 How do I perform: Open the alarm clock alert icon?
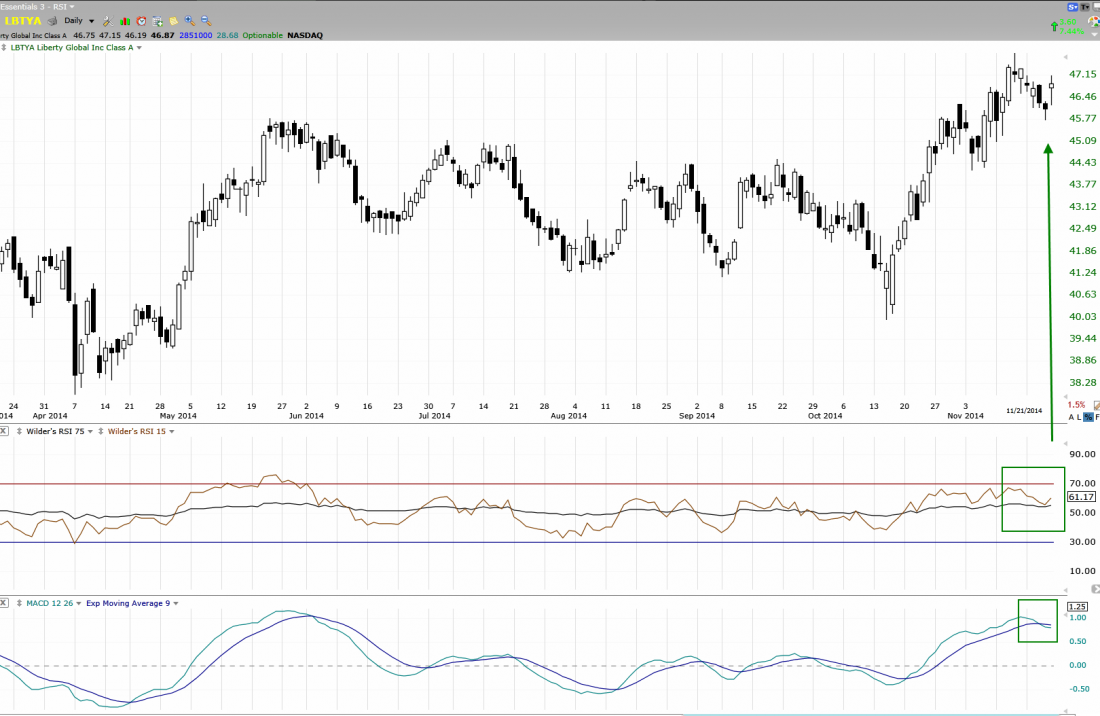pyautogui.click(x=141, y=20)
